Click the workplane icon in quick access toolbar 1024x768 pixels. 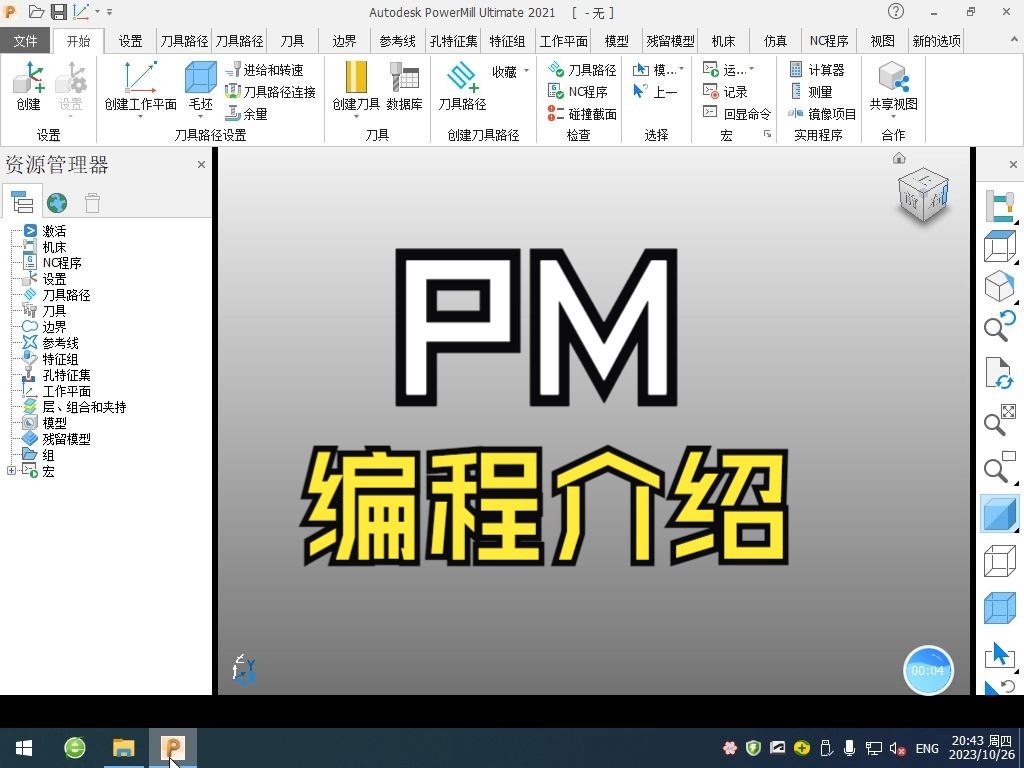81,12
